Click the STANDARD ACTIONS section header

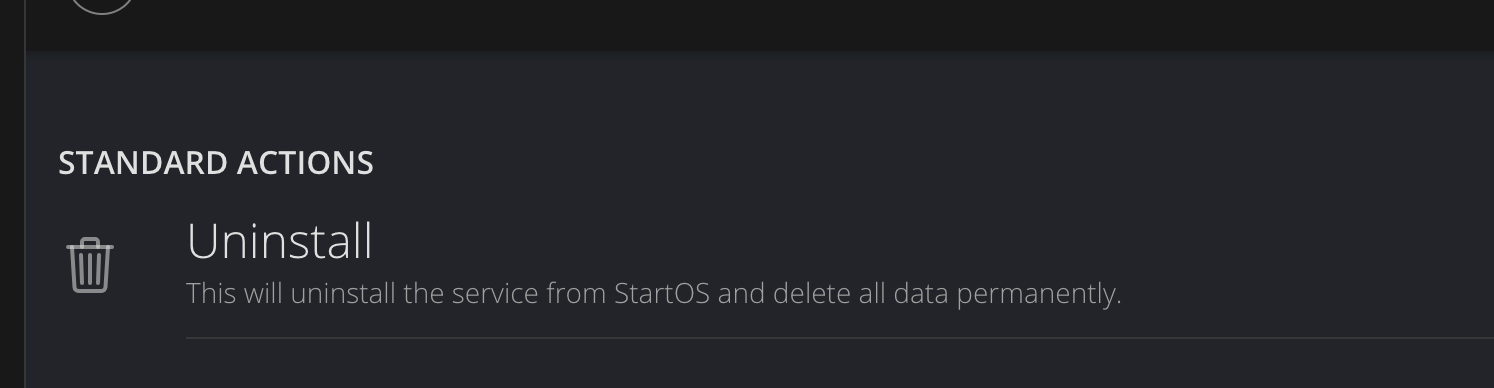pos(216,163)
